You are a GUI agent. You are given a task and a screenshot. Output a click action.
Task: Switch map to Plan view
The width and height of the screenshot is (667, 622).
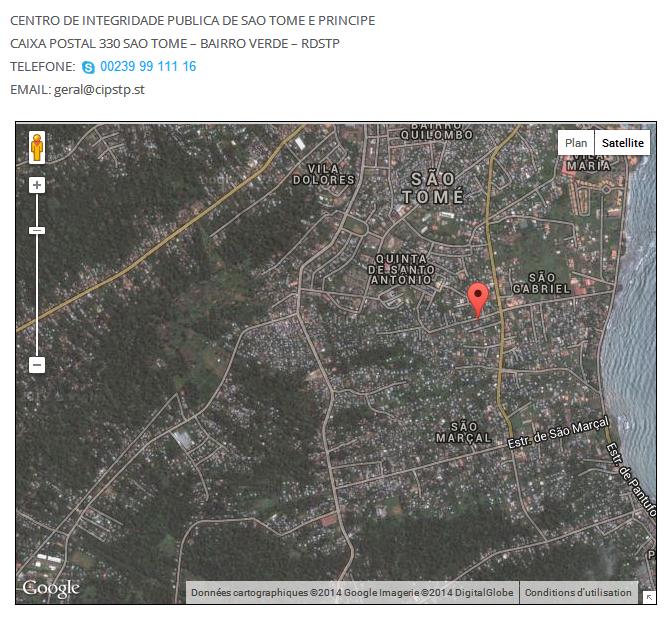tap(576, 143)
